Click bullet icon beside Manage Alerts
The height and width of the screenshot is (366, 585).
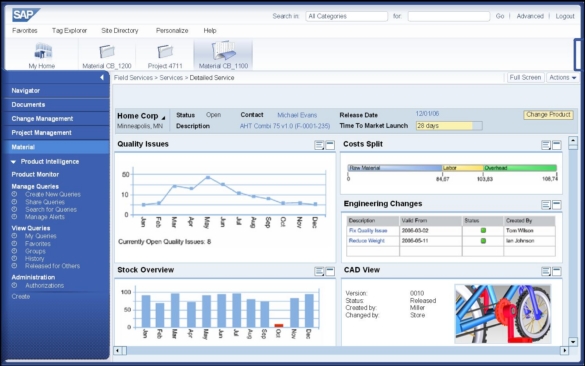pyautogui.click(x=14, y=217)
